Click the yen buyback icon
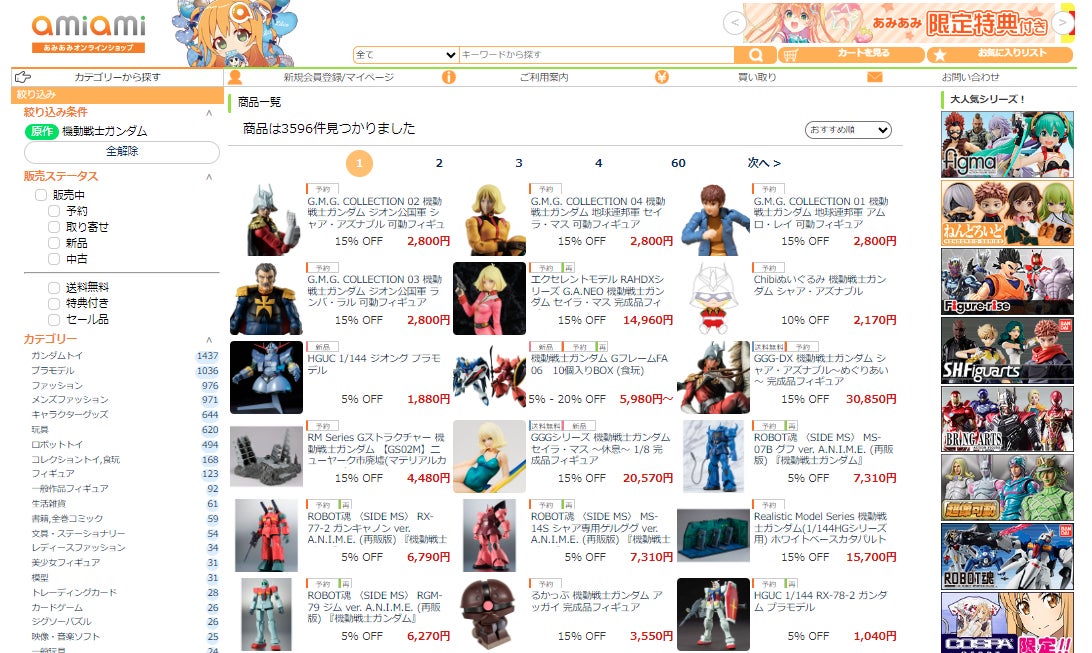The height and width of the screenshot is (653, 1092). pos(662,77)
